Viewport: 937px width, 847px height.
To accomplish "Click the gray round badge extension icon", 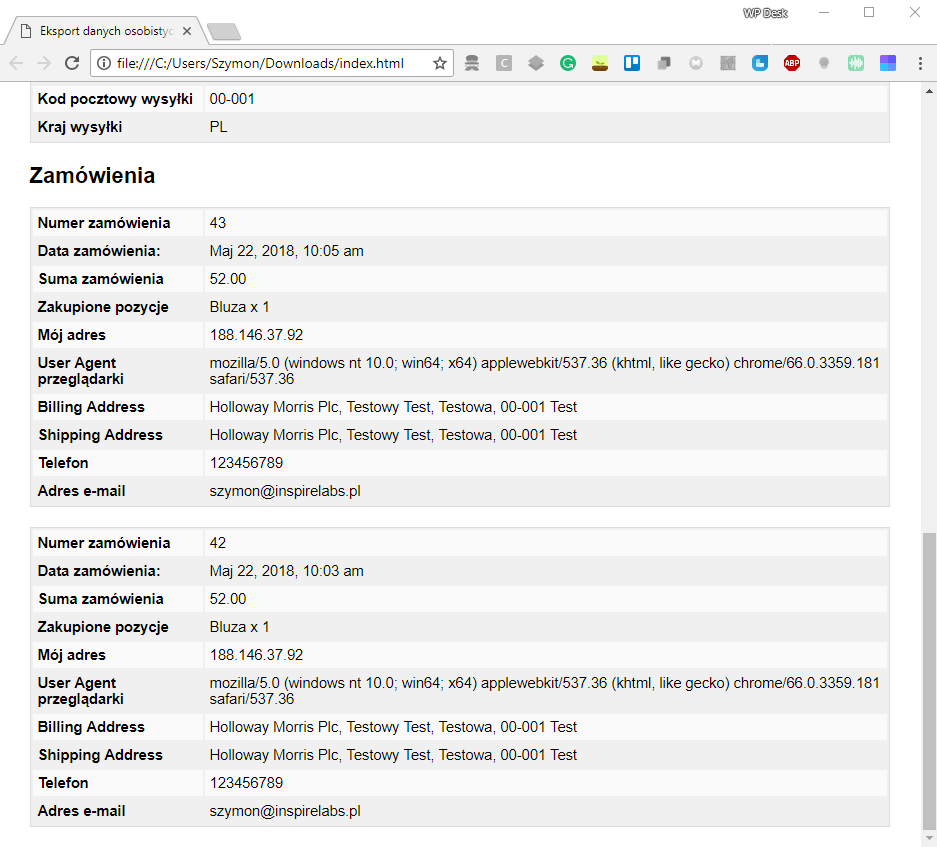I will (696, 63).
